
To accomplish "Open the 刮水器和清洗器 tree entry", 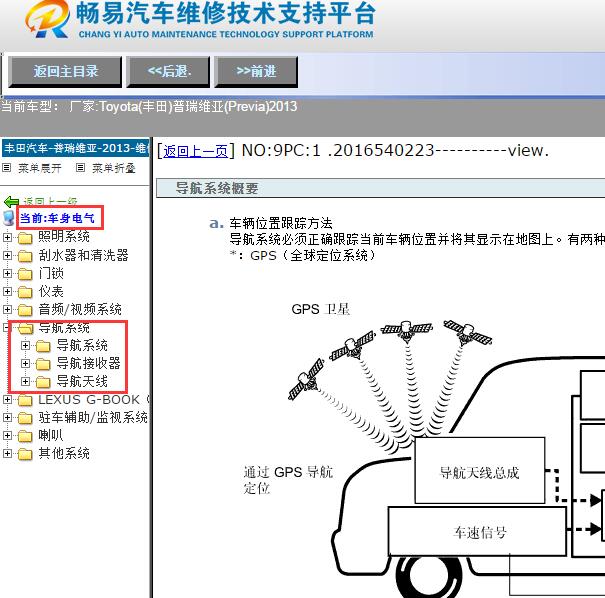I will (x=83, y=255).
